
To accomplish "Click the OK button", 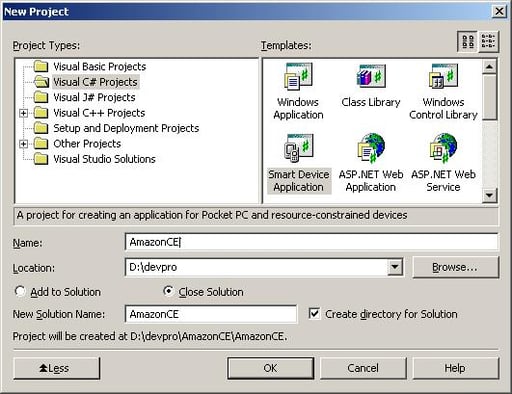I will (x=270, y=368).
